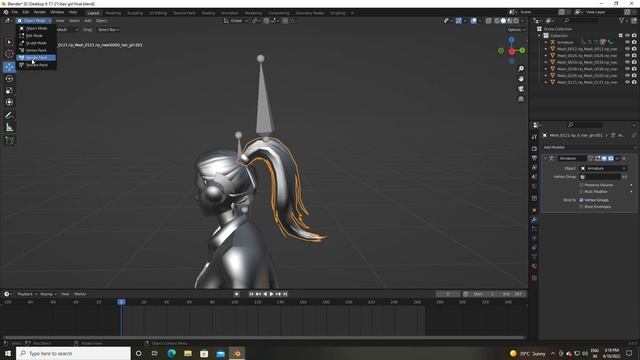Open the Modifier wrench properties tab

tap(534, 220)
